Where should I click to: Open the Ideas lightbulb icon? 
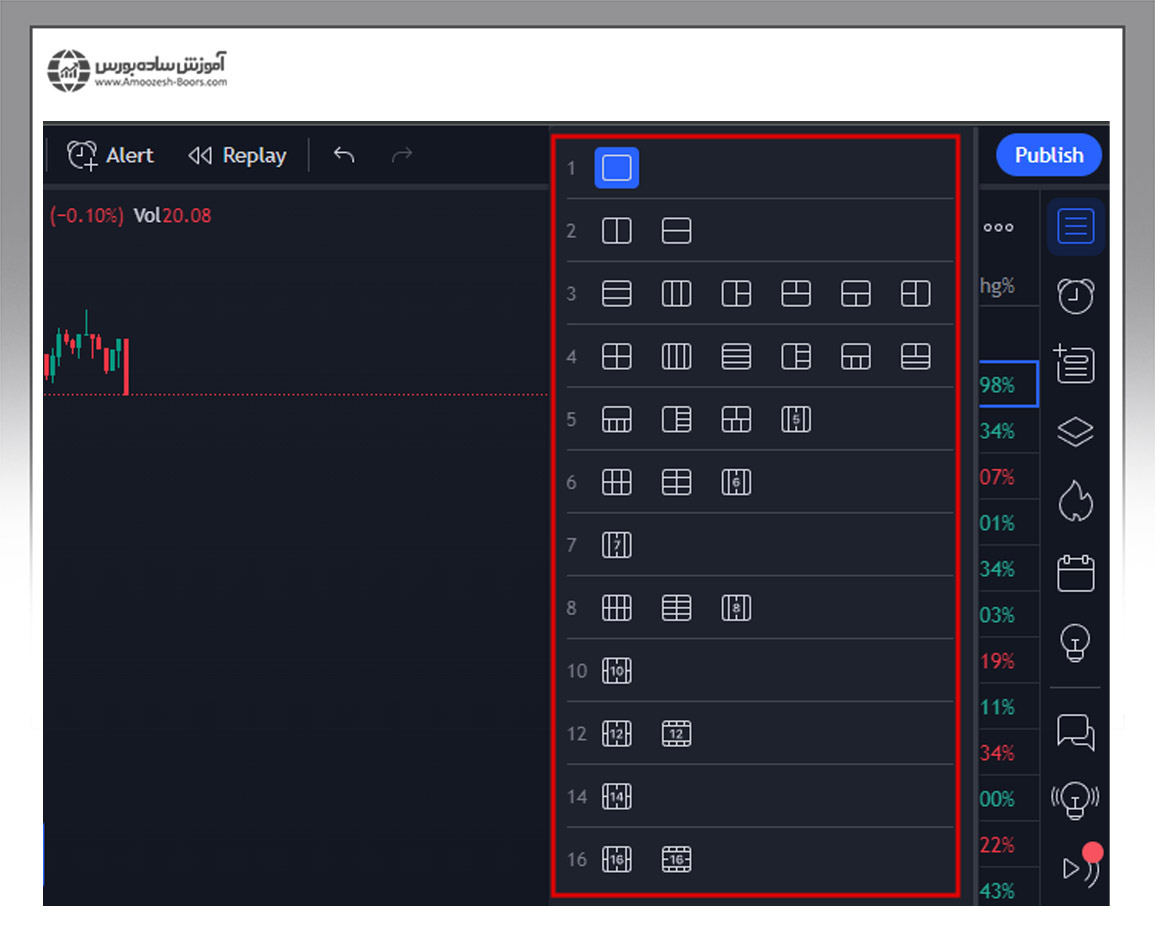(1075, 643)
